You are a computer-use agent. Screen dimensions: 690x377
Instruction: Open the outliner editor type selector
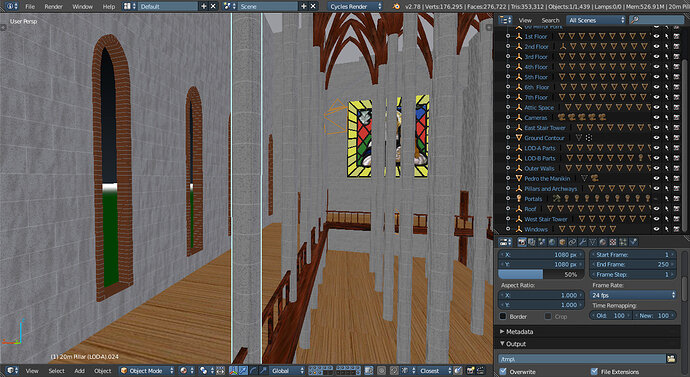505,20
